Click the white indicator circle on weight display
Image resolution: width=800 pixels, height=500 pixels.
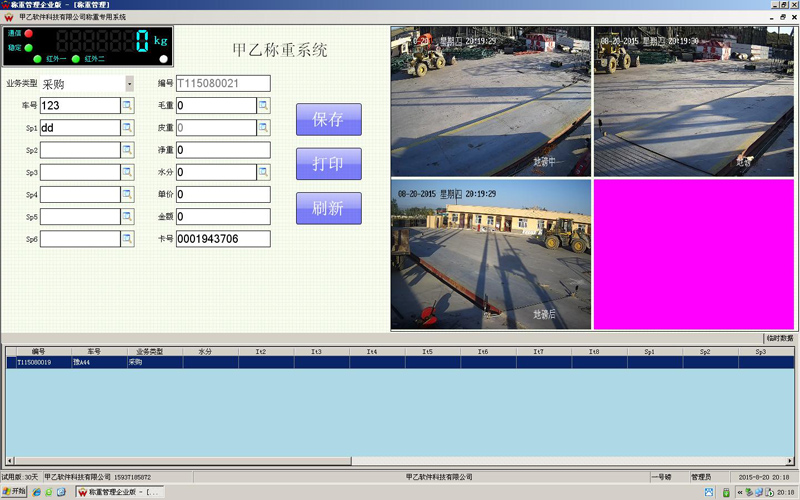pos(164,59)
